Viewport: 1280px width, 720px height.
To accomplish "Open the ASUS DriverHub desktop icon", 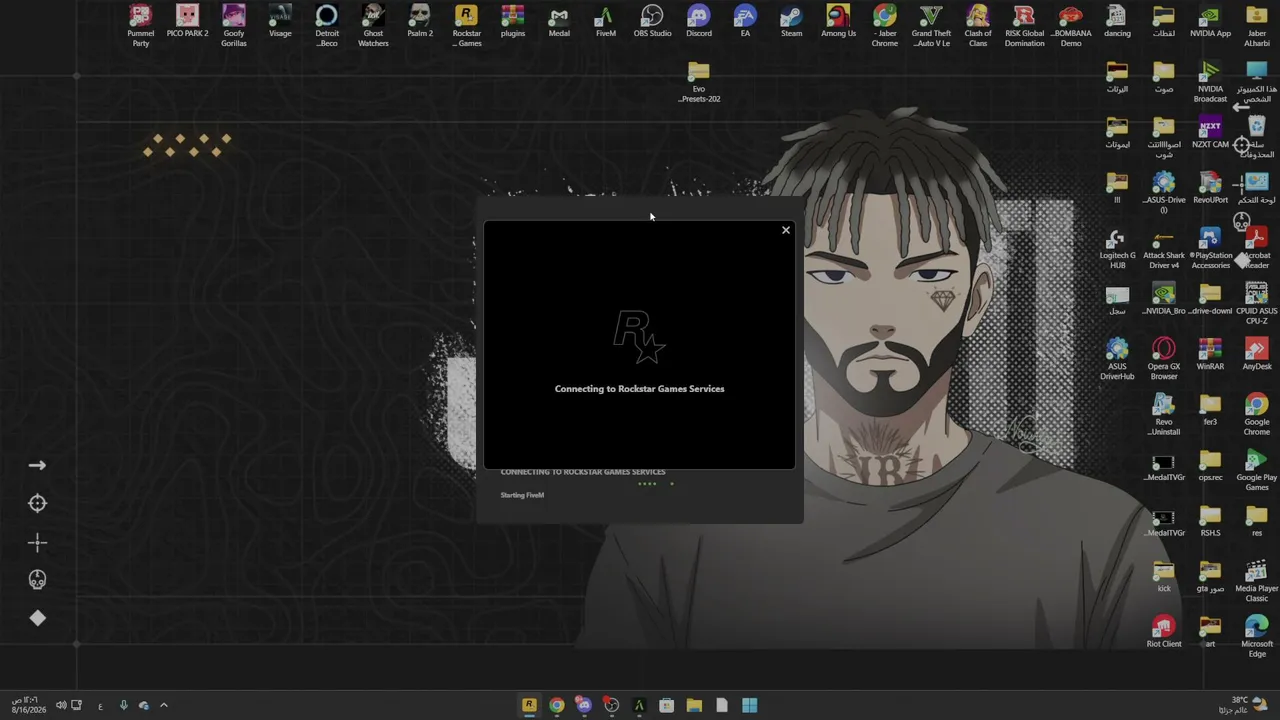I will point(1117,360).
